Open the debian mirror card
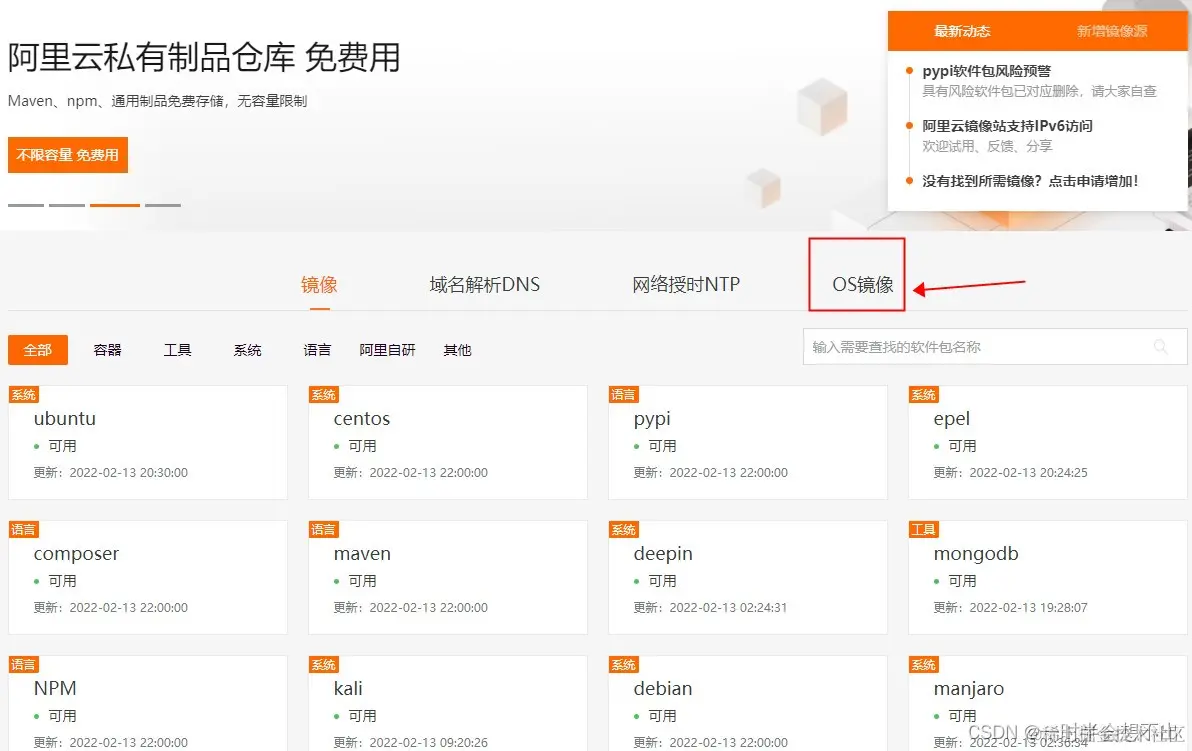Image resolution: width=1192 pixels, height=751 pixels. [x=748, y=703]
